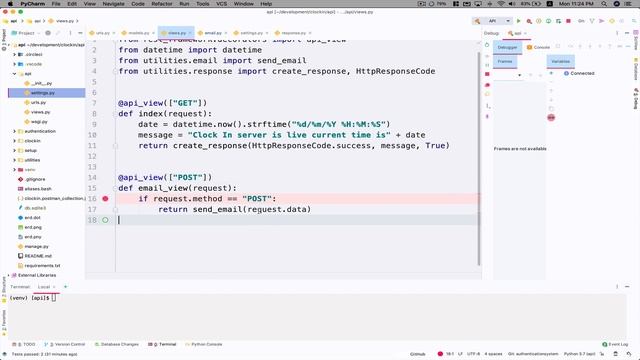Expand the utilities folder
The width and height of the screenshot is (640, 360).
pyautogui.click(x=15, y=160)
